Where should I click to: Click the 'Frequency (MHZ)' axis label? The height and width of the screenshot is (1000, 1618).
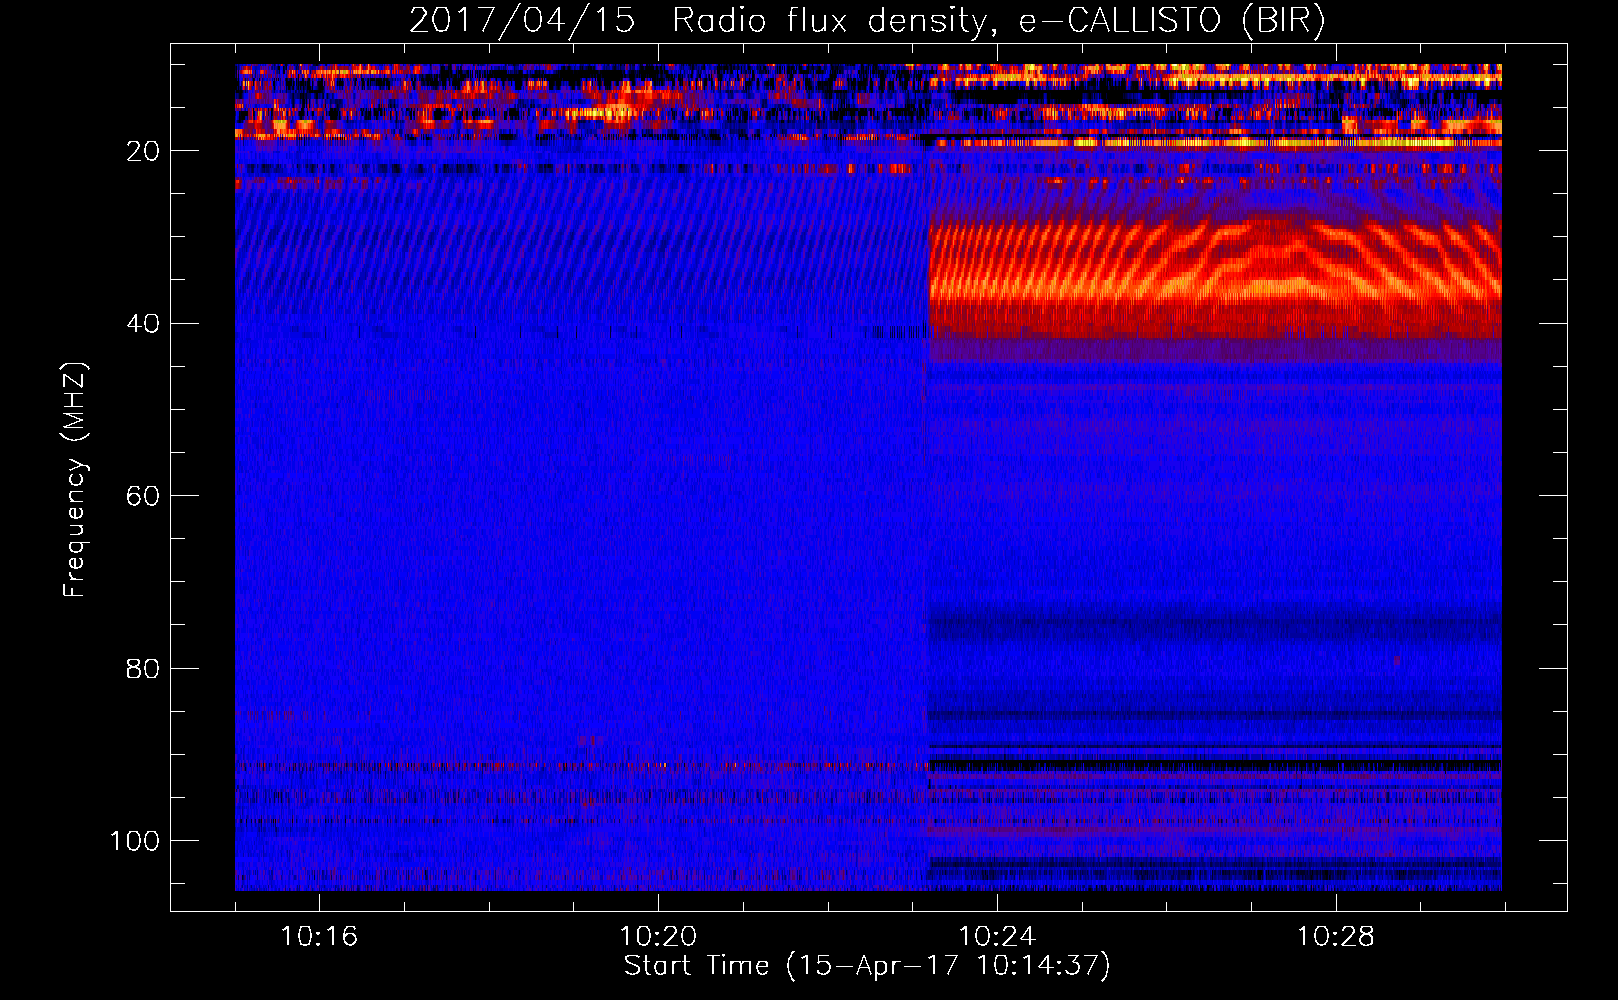[x=75, y=479]
